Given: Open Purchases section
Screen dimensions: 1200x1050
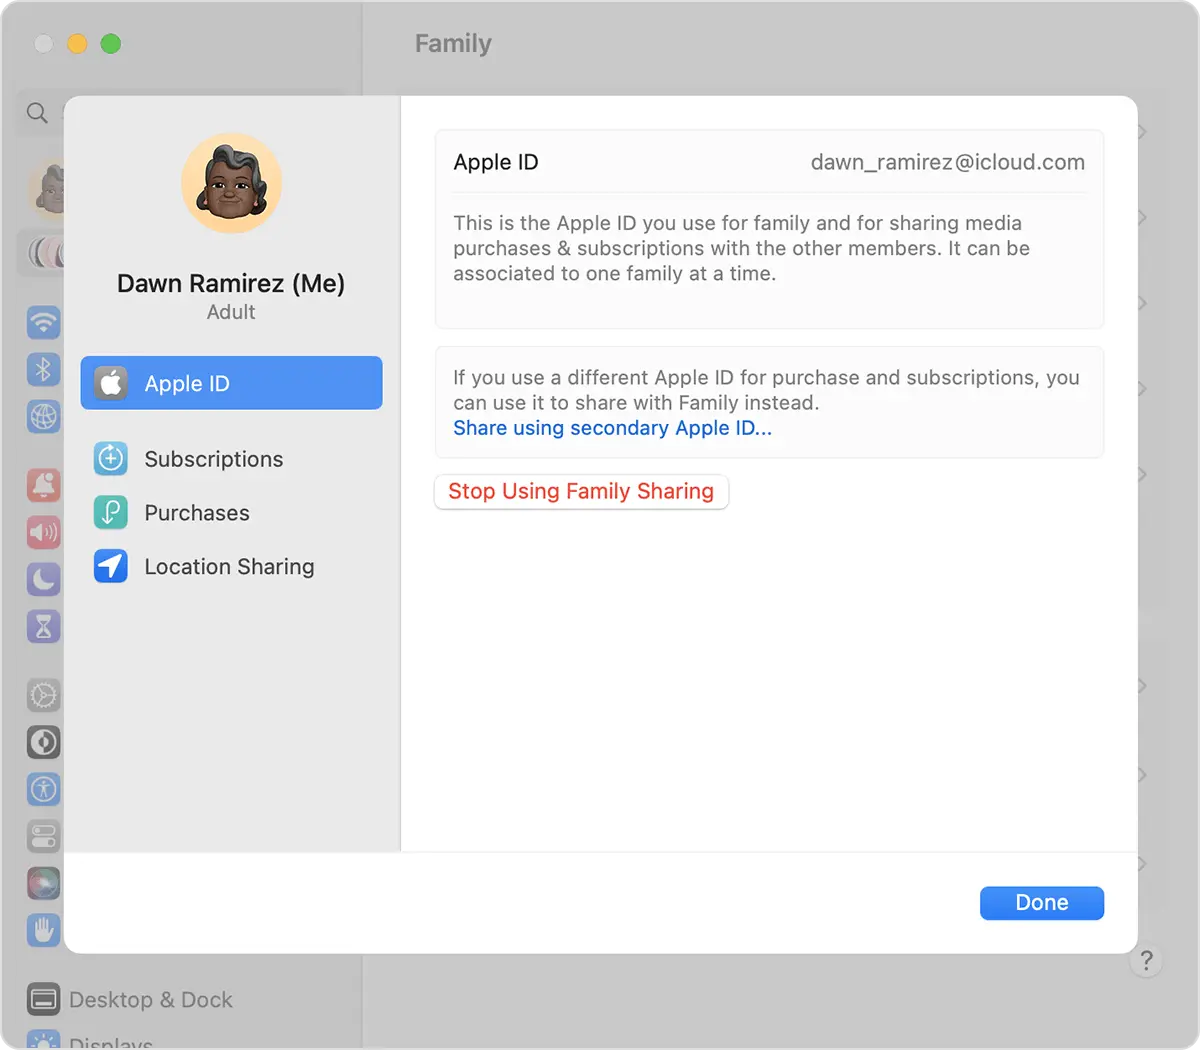Looking at the screenshot, I should click(231, 513).
